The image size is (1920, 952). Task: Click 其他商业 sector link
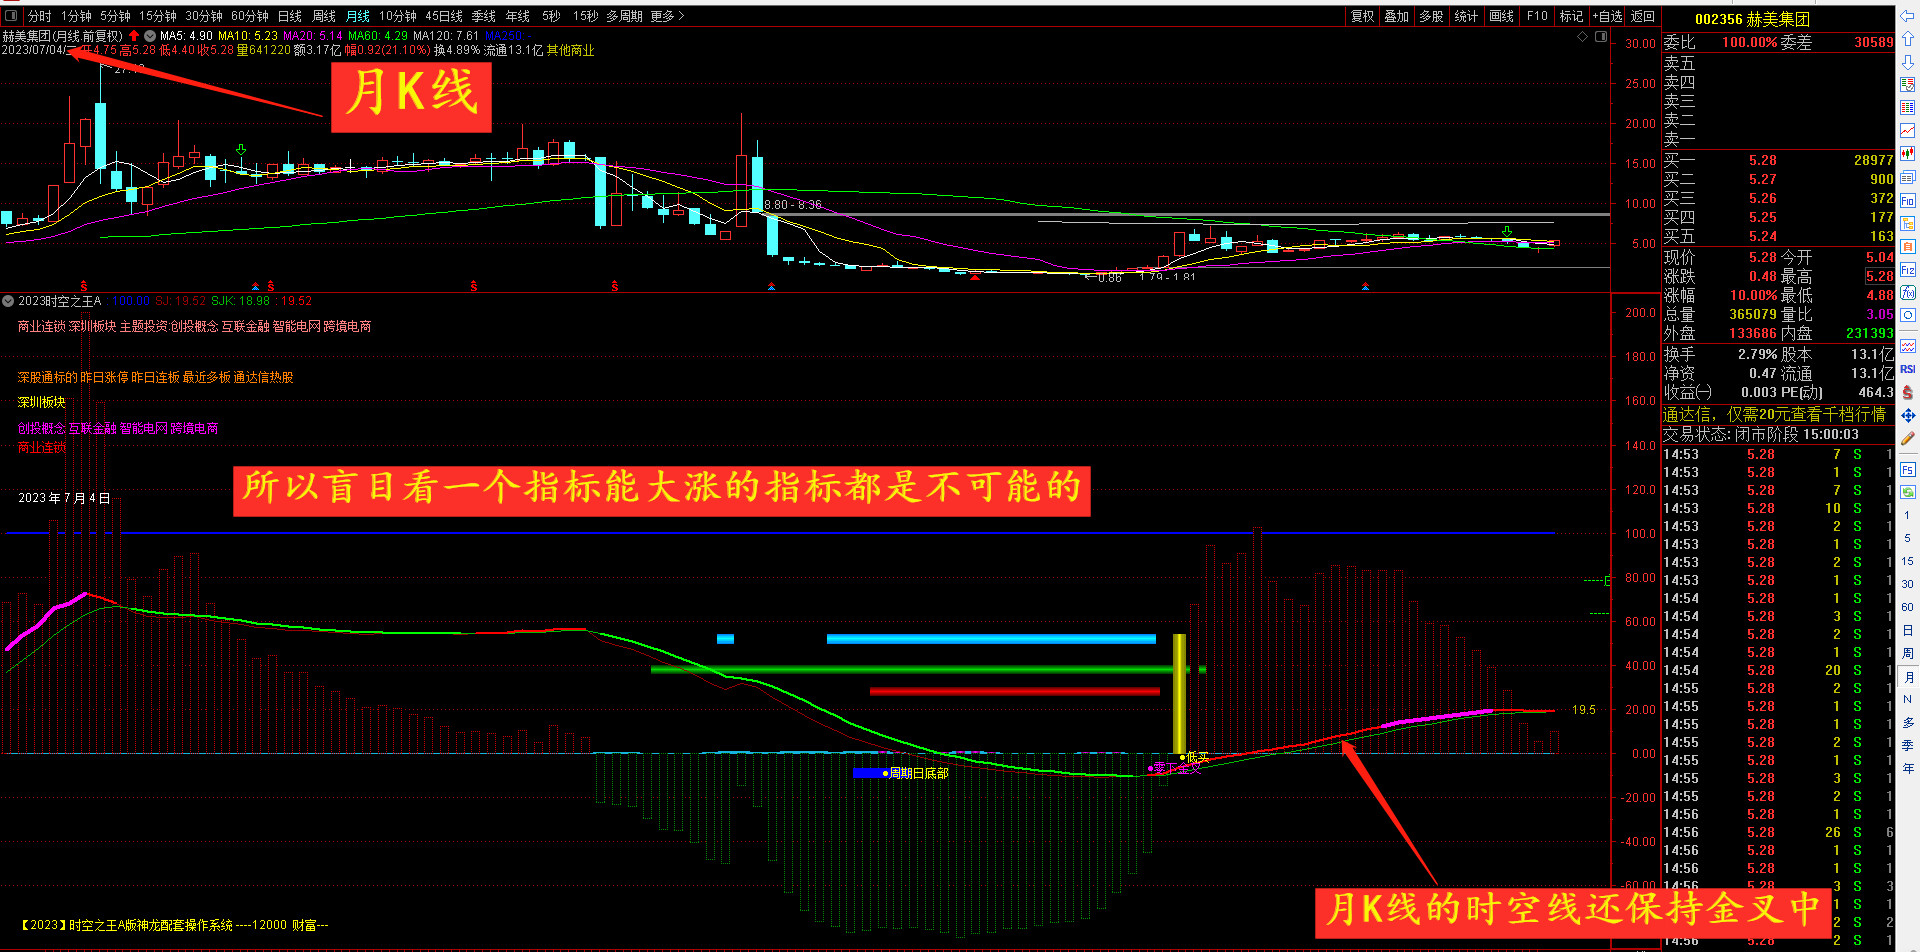point(570,50)
